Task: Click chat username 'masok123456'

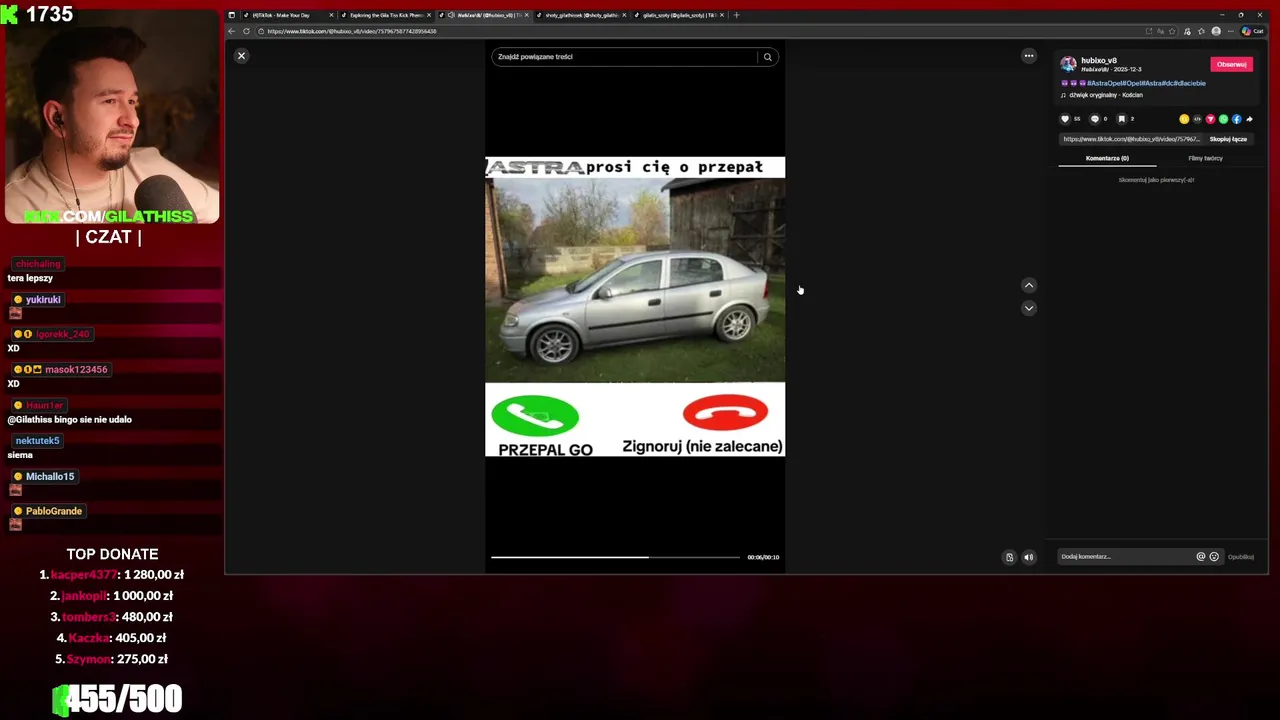Action: pos(76,370)
